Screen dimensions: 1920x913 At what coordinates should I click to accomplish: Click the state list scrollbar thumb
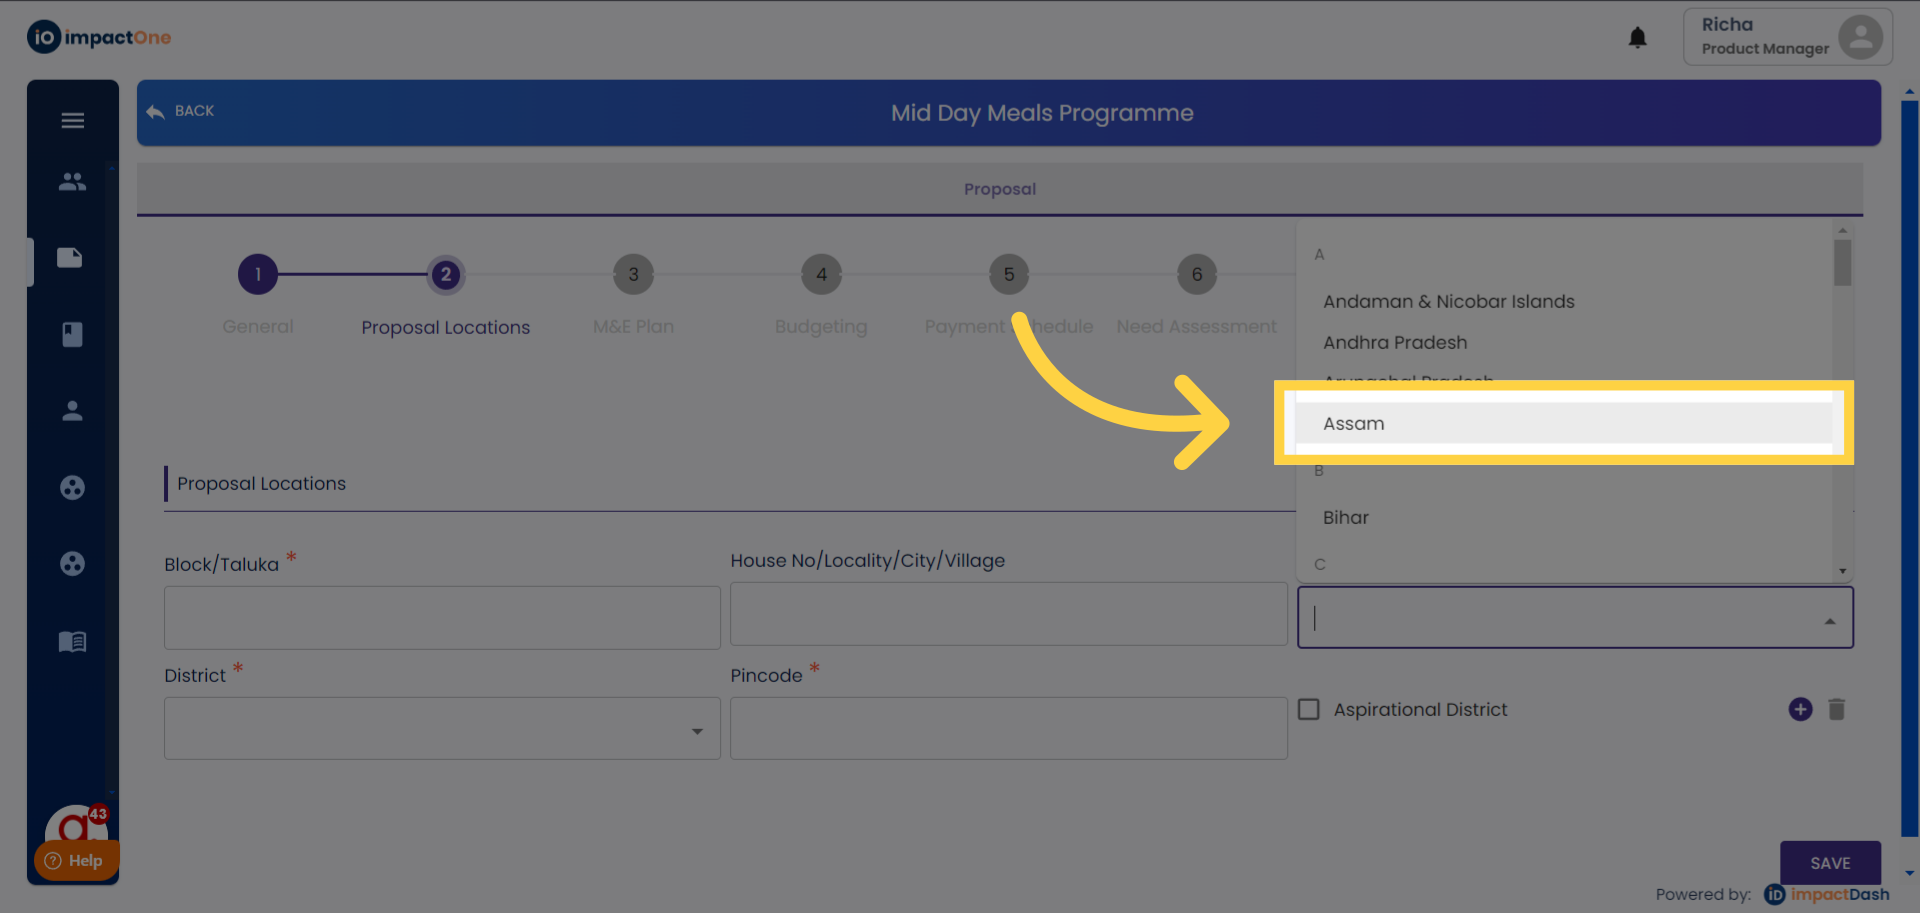point(1842,263)
